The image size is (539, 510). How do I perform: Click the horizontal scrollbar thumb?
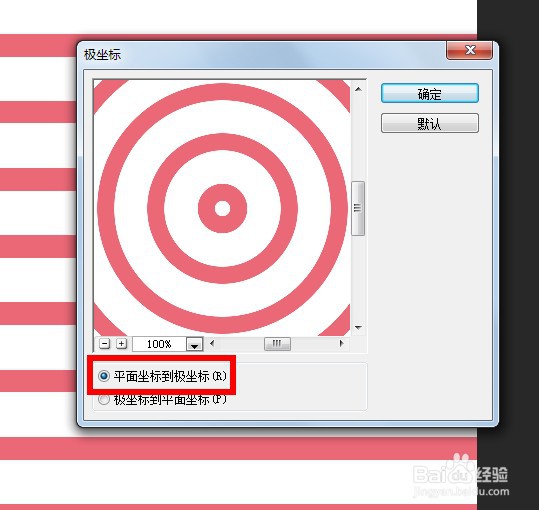coord(277,344)
